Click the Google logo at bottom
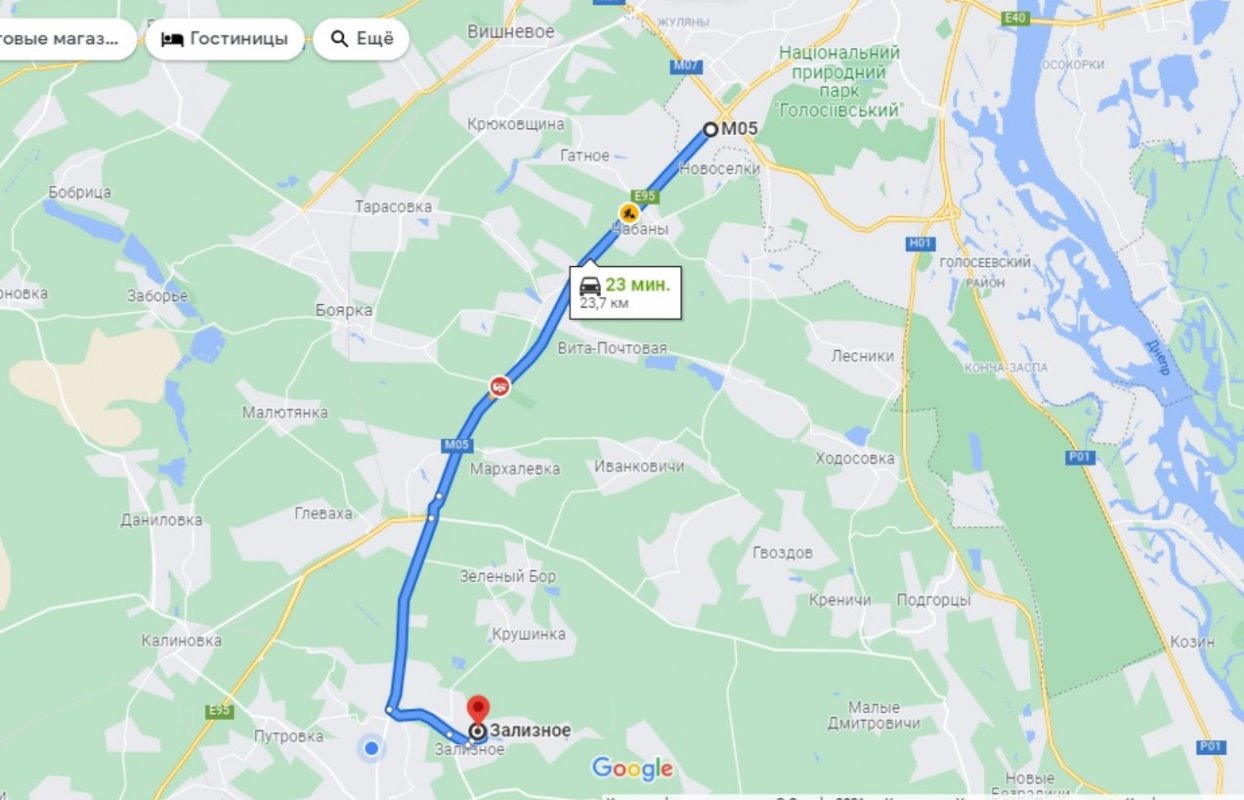The image size is (1244, 800). click(632, 768)
